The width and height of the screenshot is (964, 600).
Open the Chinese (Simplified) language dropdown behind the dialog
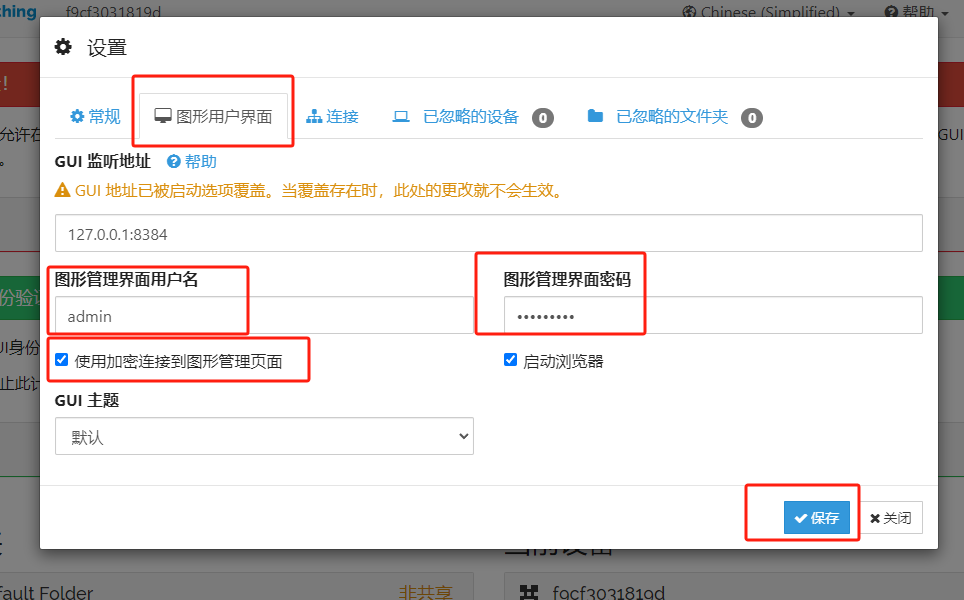[x=768, y=12]
